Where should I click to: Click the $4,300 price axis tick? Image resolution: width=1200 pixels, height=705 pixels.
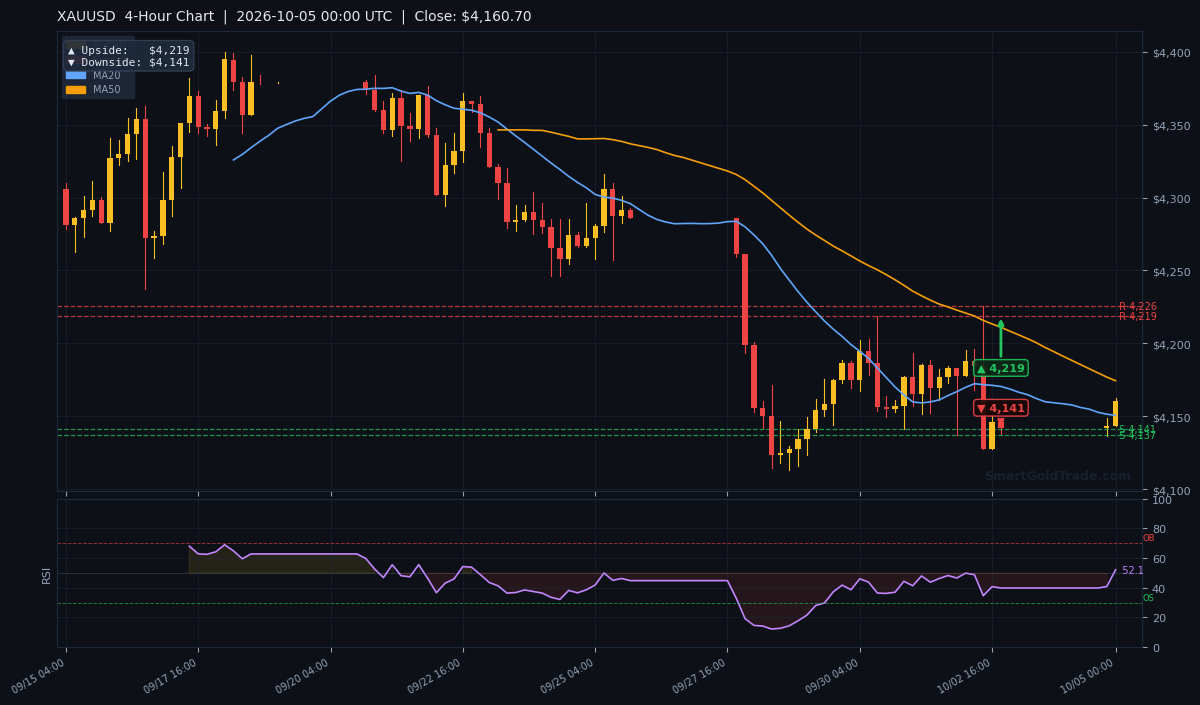[1172, 199]
